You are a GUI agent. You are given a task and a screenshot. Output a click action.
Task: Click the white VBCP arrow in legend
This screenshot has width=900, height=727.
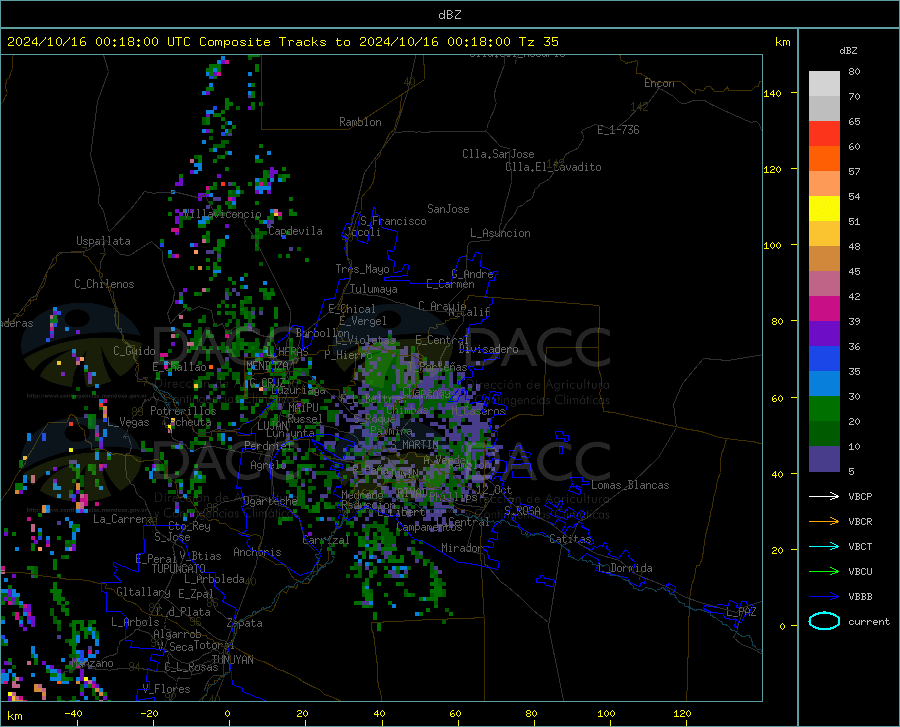pos(824,496)
